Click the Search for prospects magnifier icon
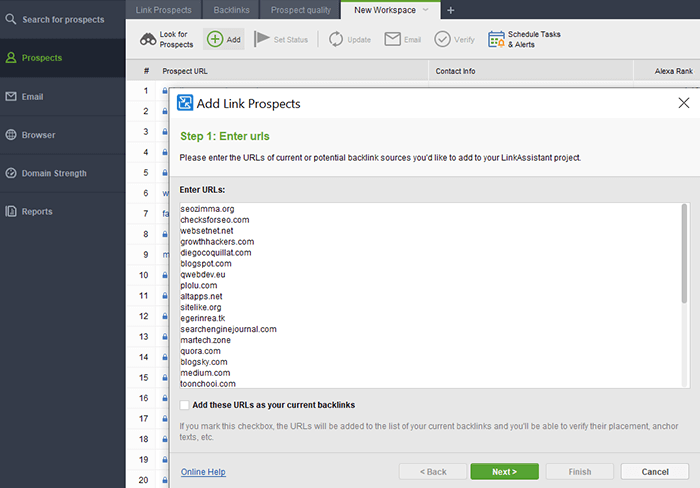This screenshot has width=700, height=488. pyautogui.click(x=11, y=19)
